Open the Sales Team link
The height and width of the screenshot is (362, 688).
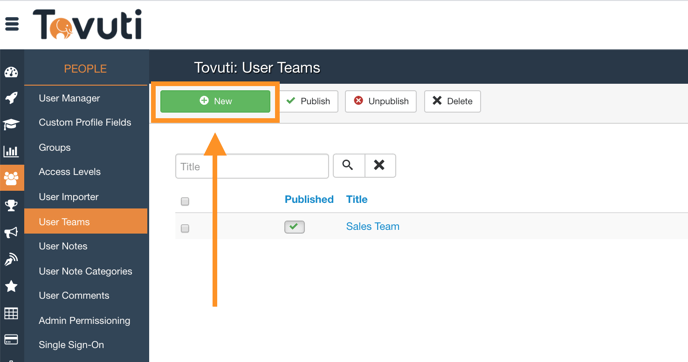373,226
